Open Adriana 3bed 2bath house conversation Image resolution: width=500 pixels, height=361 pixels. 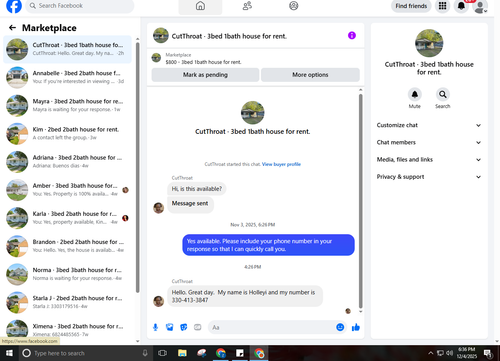click(67, 162)
